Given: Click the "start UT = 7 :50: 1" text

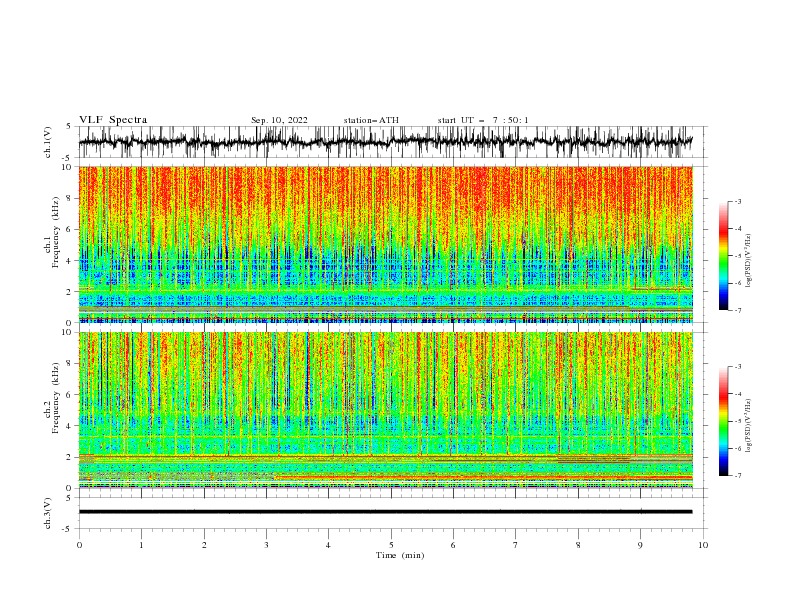Looking at the screenshot, I should click(483, 120).
